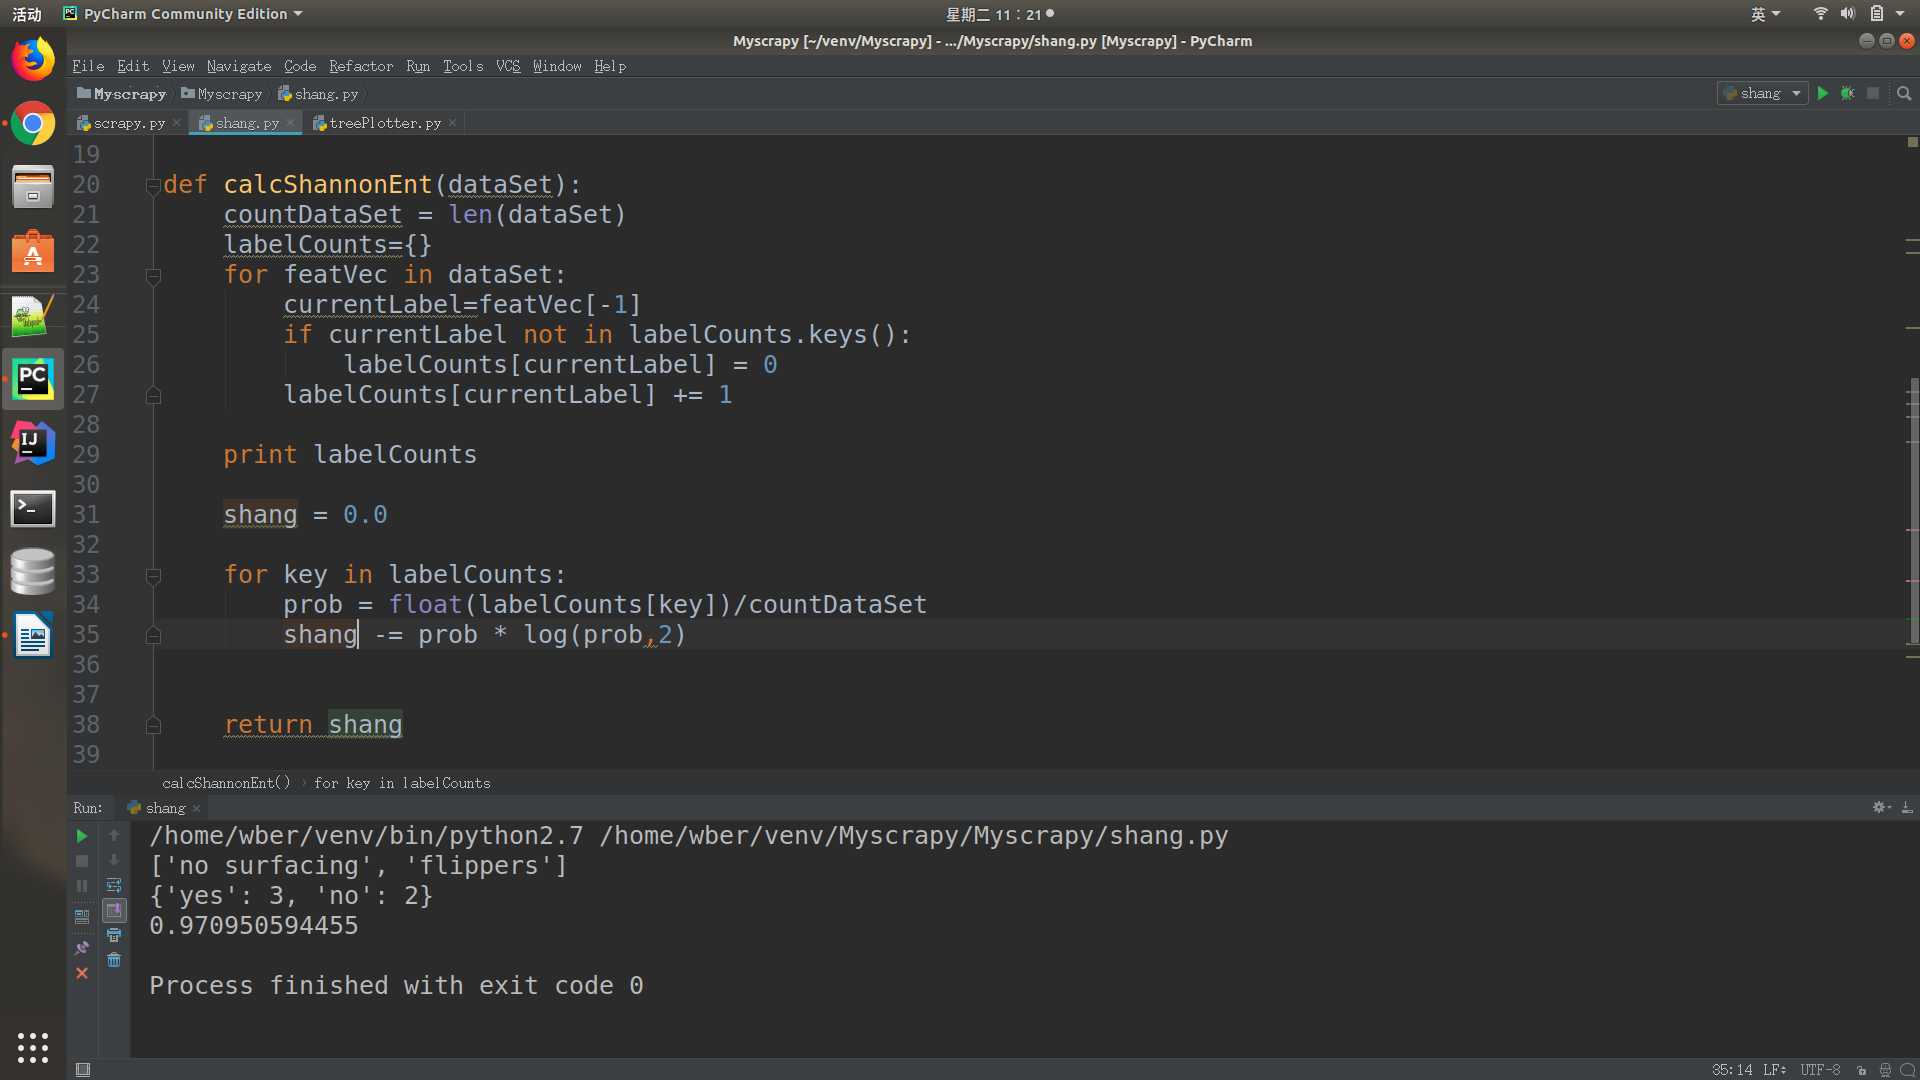
Task: Toggle scroll to end of console output
Action: 114,910
